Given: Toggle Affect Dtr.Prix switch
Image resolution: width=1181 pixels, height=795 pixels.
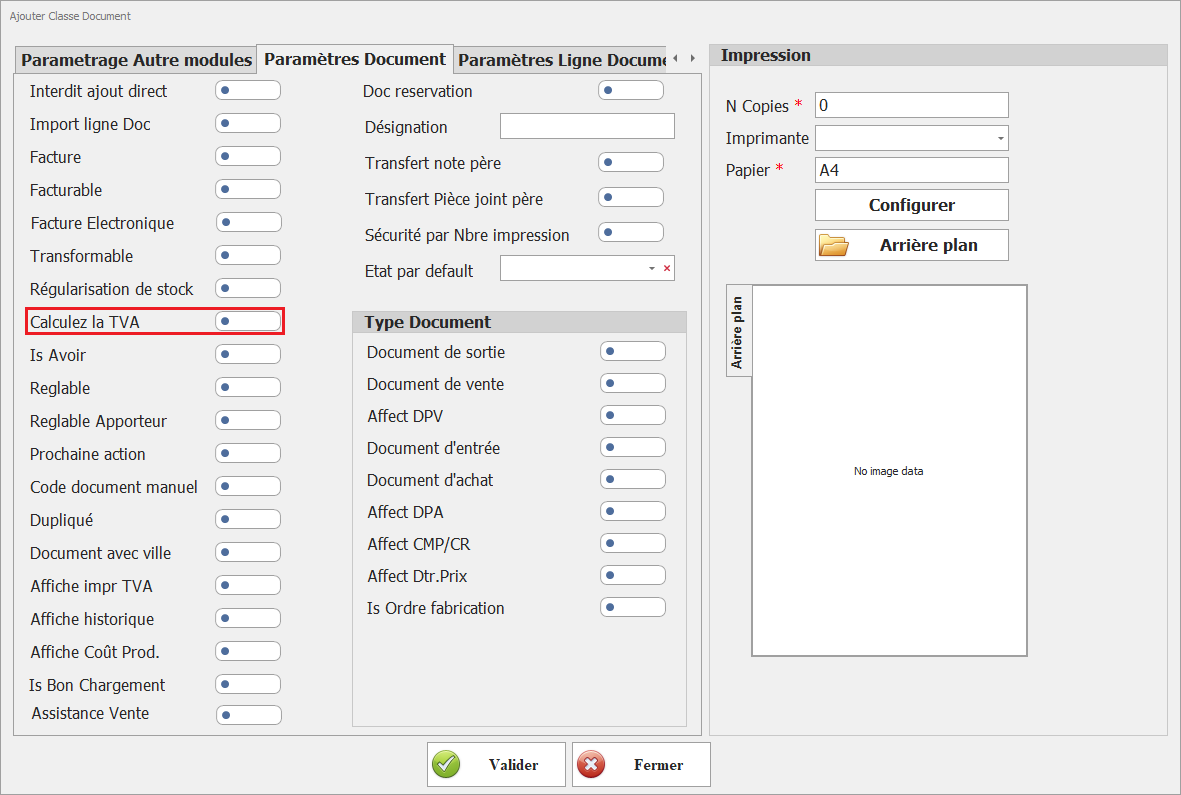Looking at the screenshot, I should click(633, 575).
